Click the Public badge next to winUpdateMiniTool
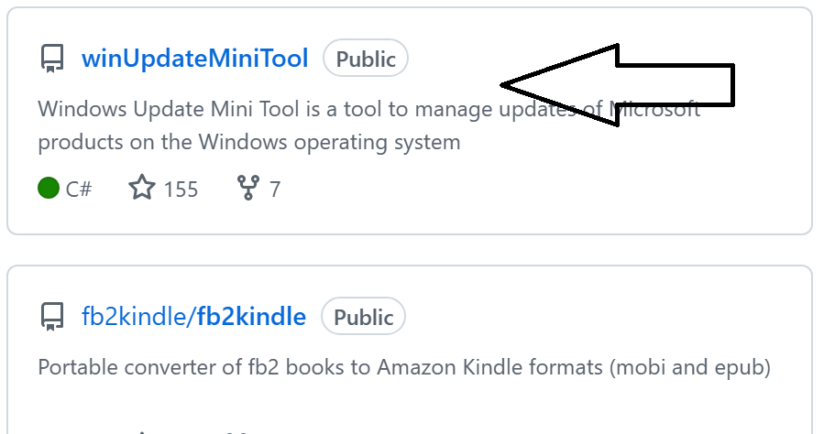The width and height of the screenshot is (824, 434). pos(366,59)
